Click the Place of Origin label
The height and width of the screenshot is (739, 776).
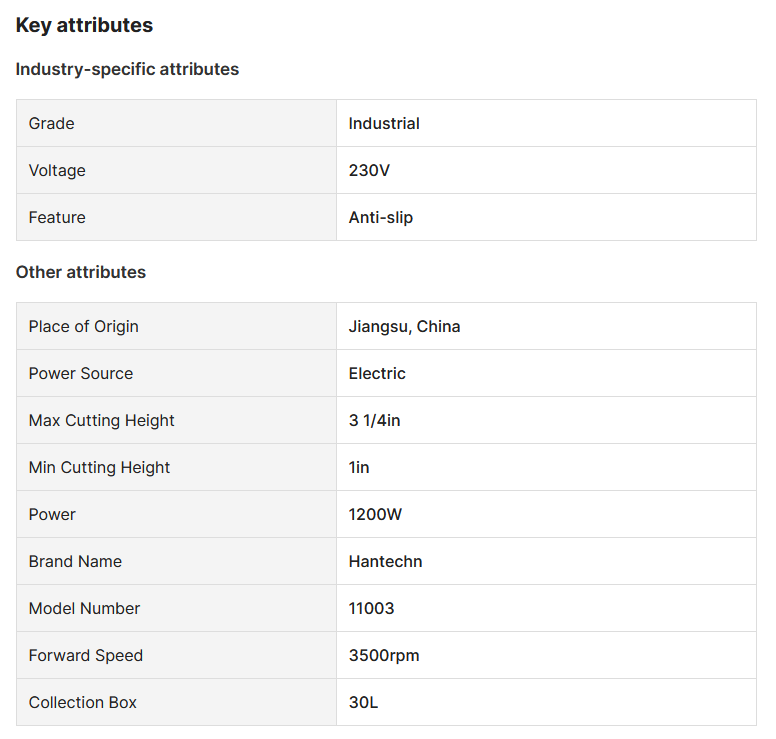tap(84, 327)
